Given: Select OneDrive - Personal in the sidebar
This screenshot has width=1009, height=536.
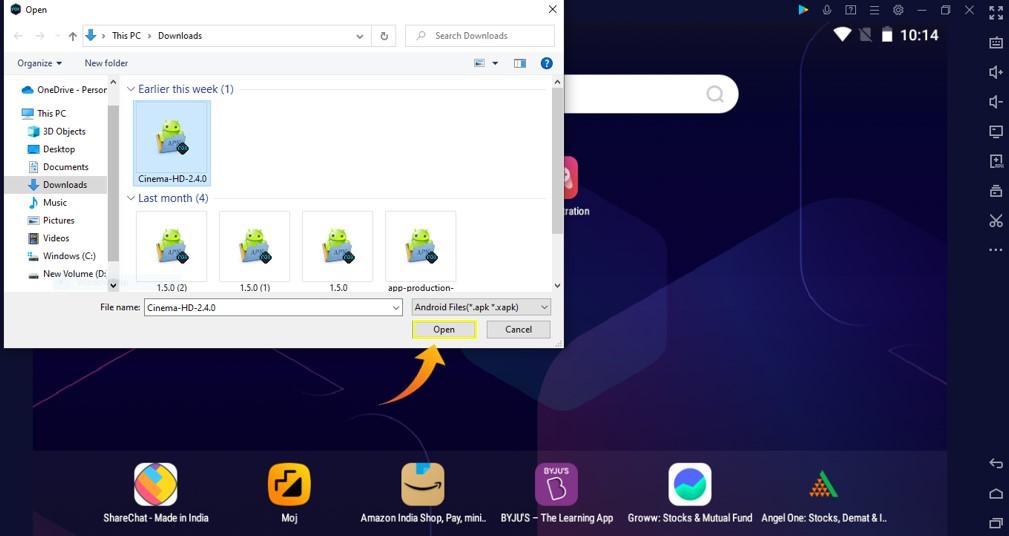Looking at the screenshot, I should (64, 90).
